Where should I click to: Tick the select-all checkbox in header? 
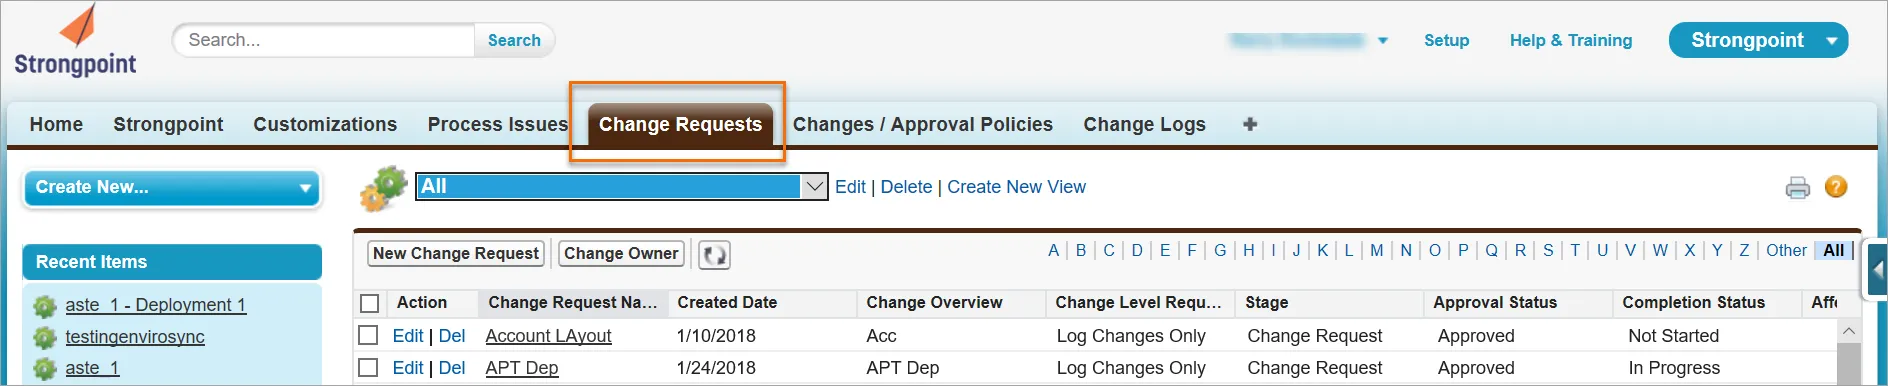(370, 303)
